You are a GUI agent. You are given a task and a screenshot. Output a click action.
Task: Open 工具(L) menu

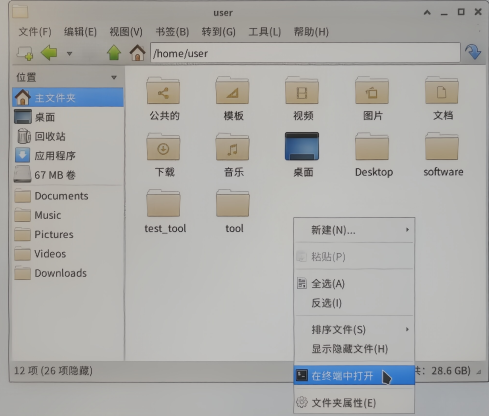[x=265, y=32]
